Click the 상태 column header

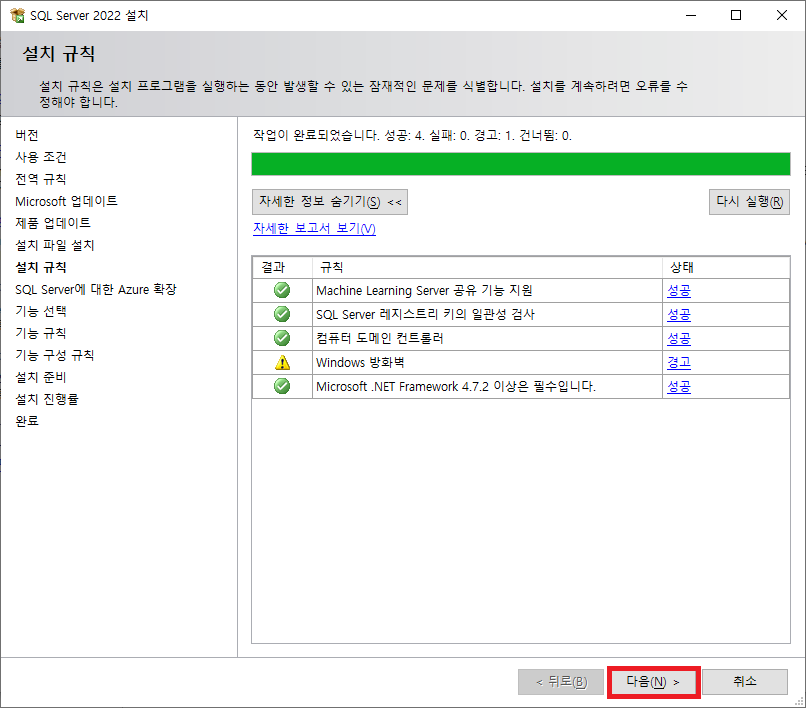click(x=726, y=267)
